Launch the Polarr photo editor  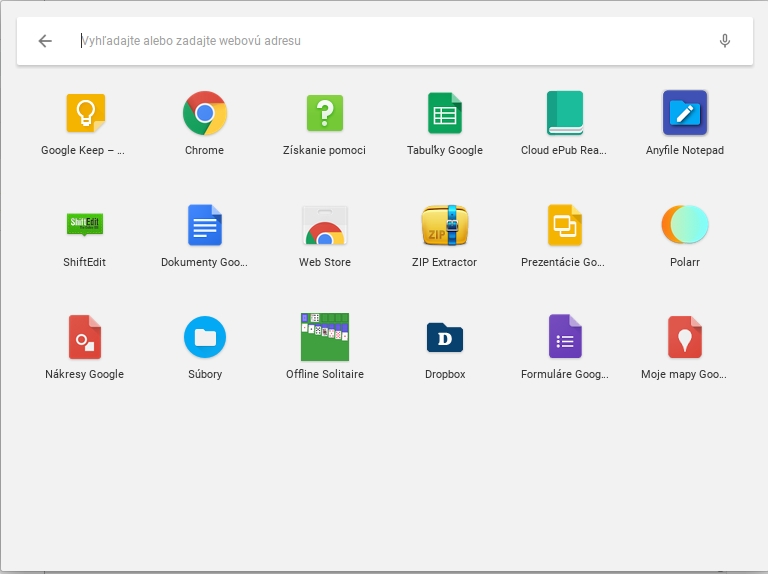point(685,225)
